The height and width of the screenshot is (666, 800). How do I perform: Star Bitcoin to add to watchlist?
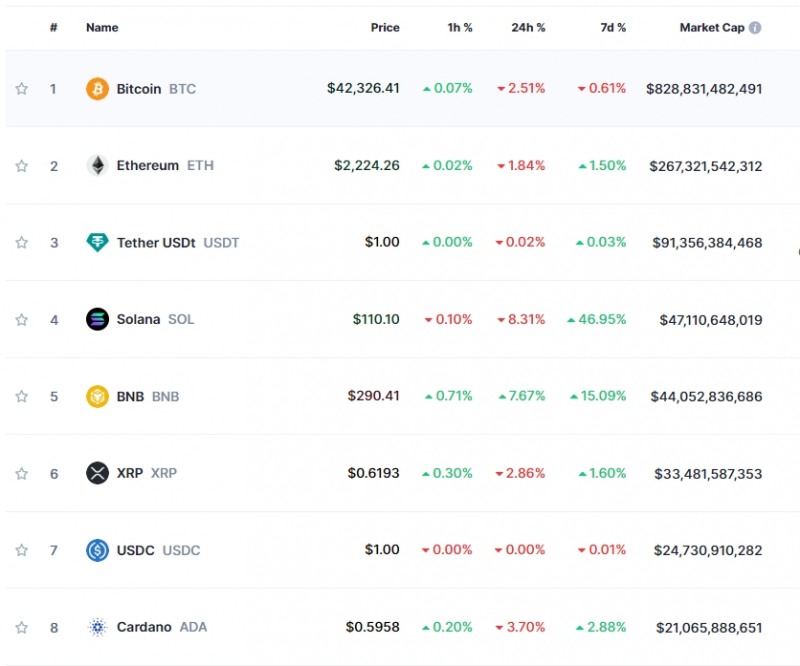pyautogui.click(x=22, y=89)
